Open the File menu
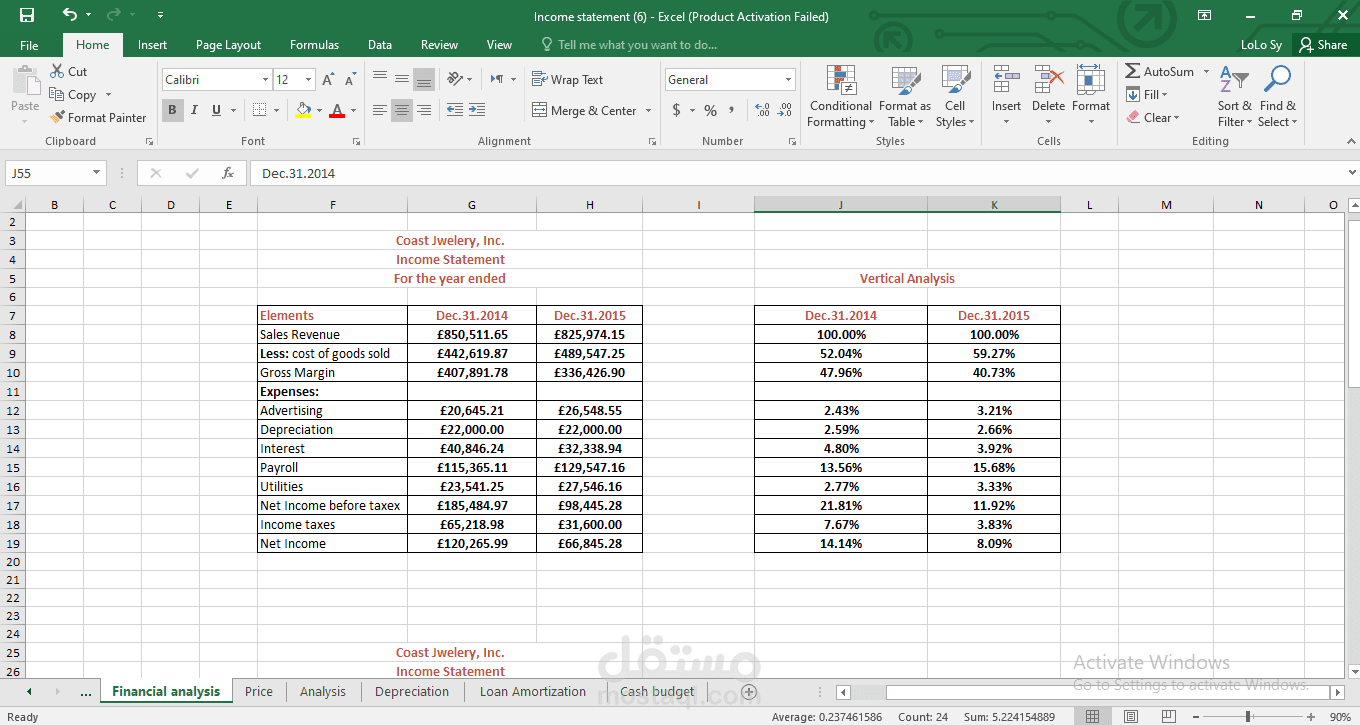 pyautogui.click(x=29, y=45)
